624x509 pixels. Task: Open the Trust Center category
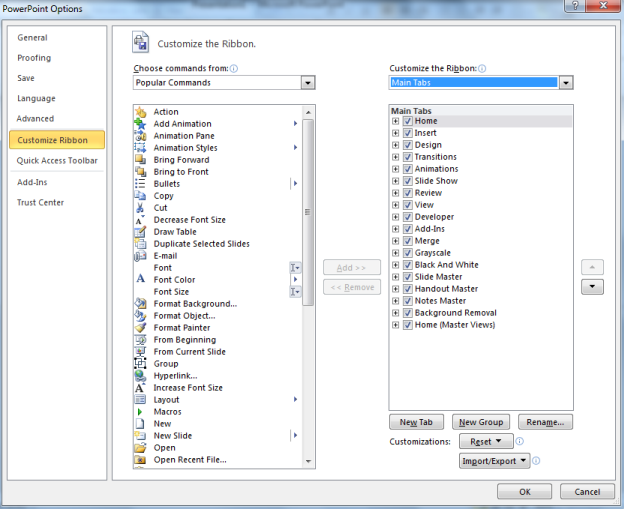(40, 202)
